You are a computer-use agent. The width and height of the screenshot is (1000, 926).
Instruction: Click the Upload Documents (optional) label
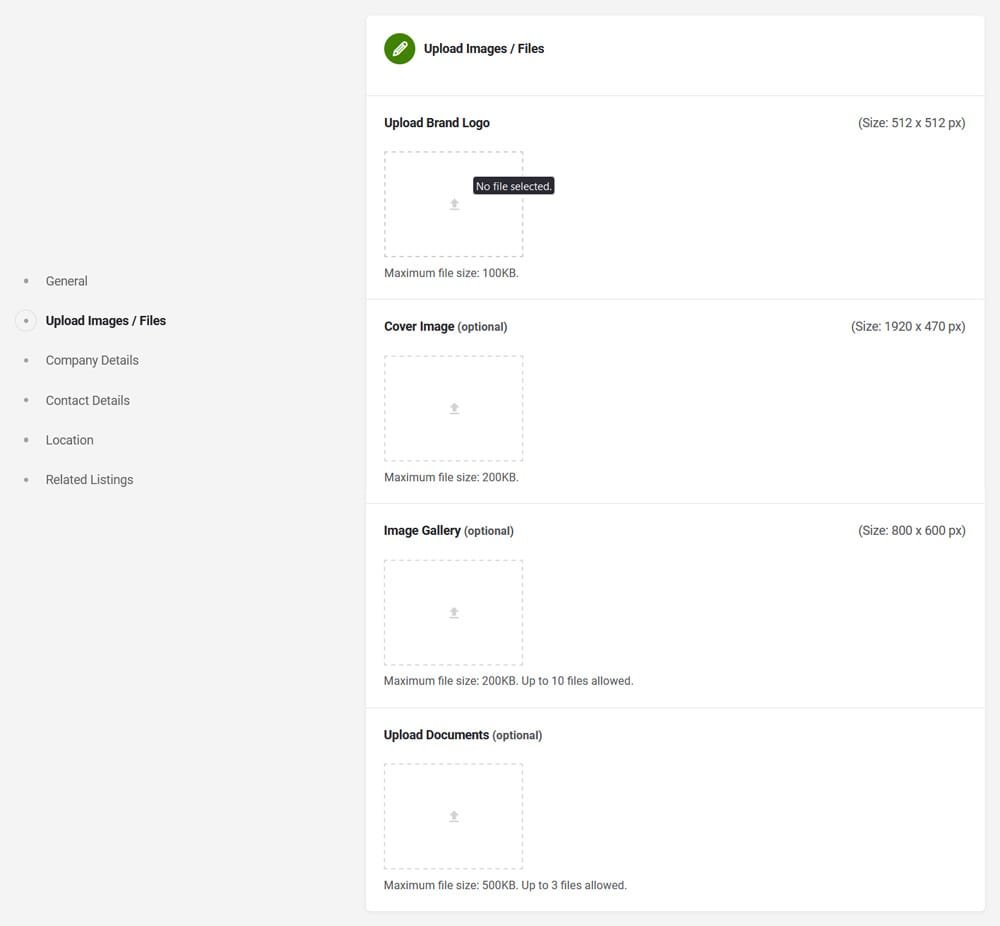tap(462, 735)
